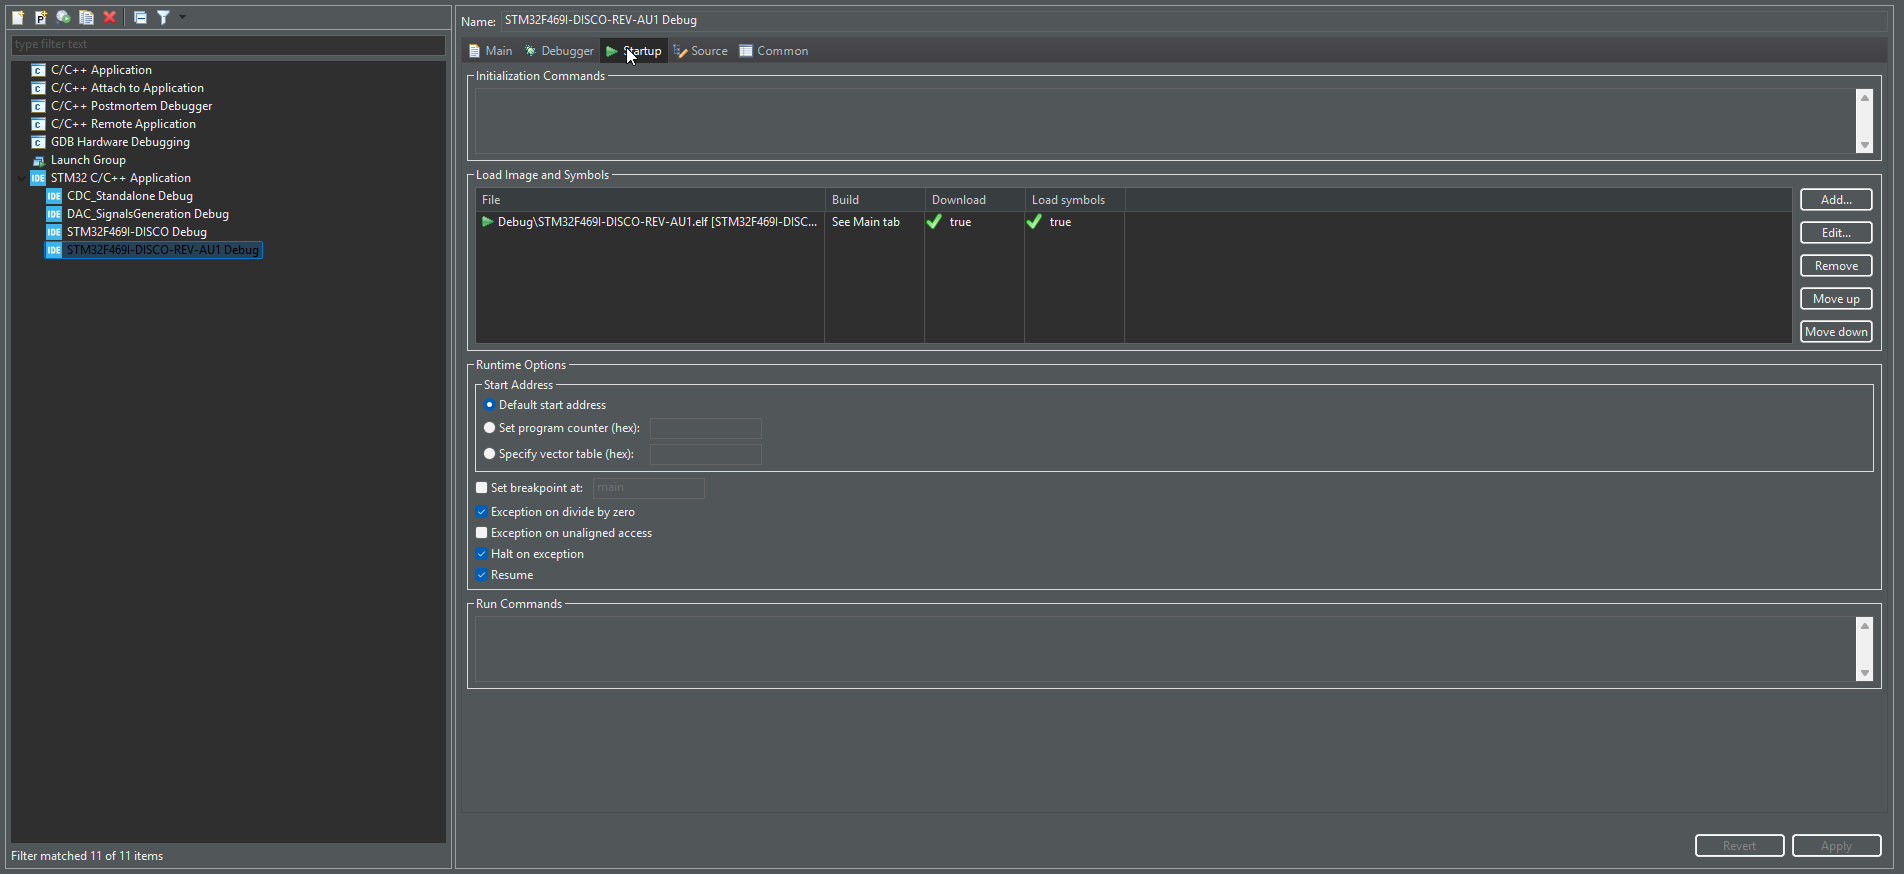
Task: Click the Filter funnel icon
Action: pos(163,17)
